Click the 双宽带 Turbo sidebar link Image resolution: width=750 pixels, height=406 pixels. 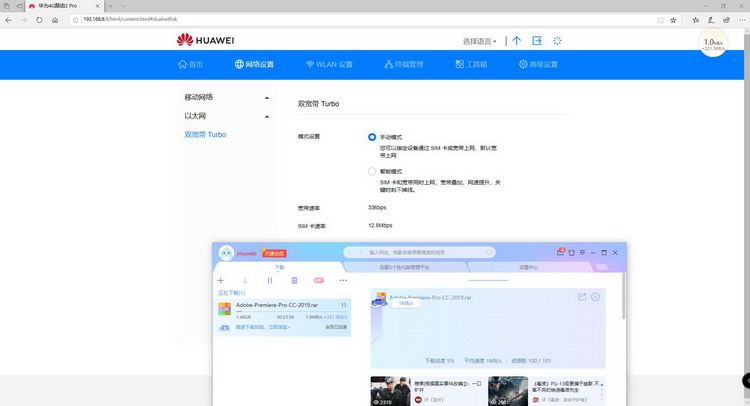[205, 135]
